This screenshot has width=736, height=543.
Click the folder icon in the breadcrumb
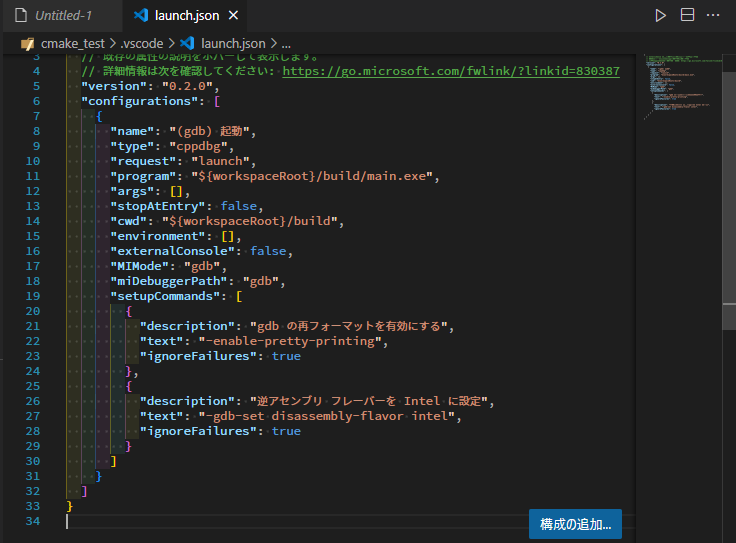28,44
